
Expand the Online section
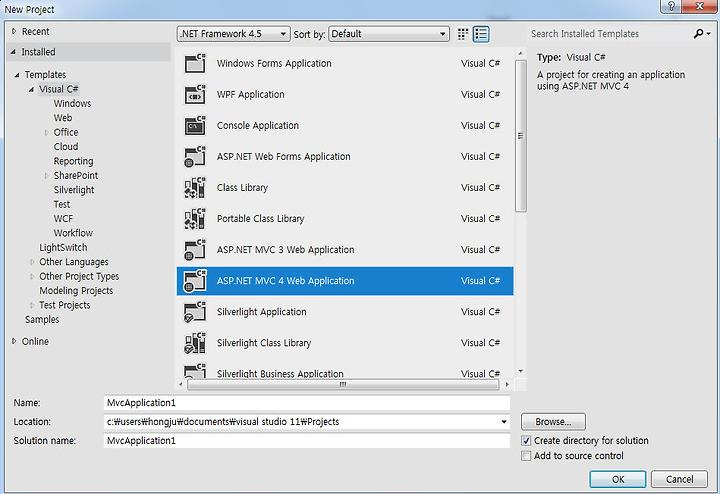pyautogui.click(x=14, y=341)
